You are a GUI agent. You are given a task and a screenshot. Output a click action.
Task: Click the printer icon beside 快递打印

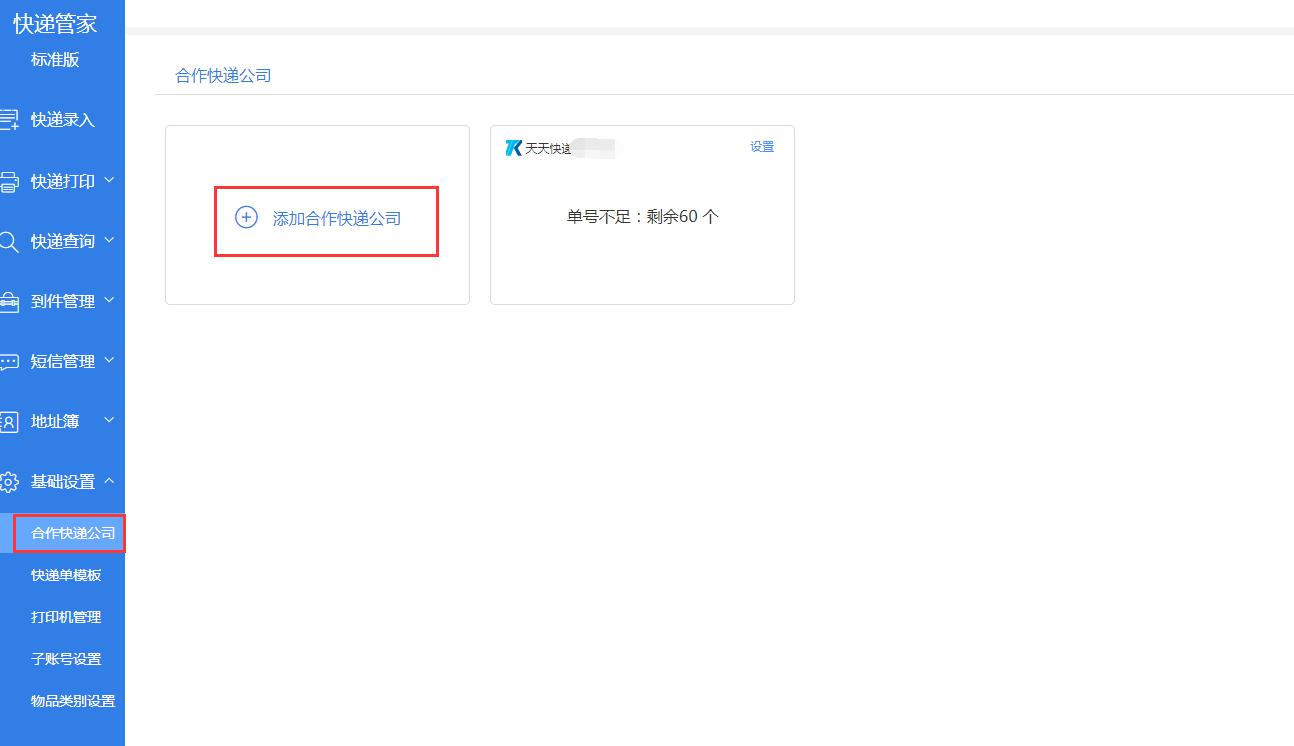point(9,182)
